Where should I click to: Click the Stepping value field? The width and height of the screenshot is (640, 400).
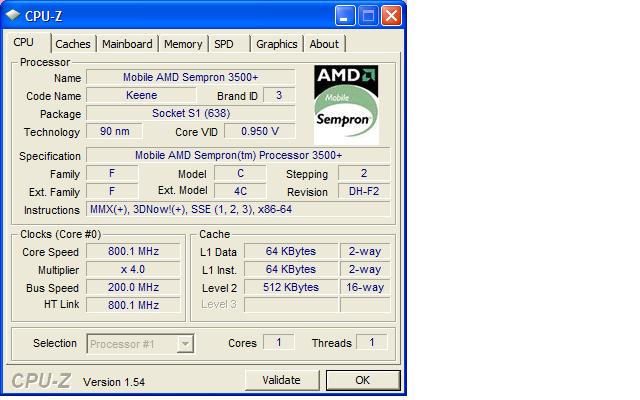click(364, 173)
